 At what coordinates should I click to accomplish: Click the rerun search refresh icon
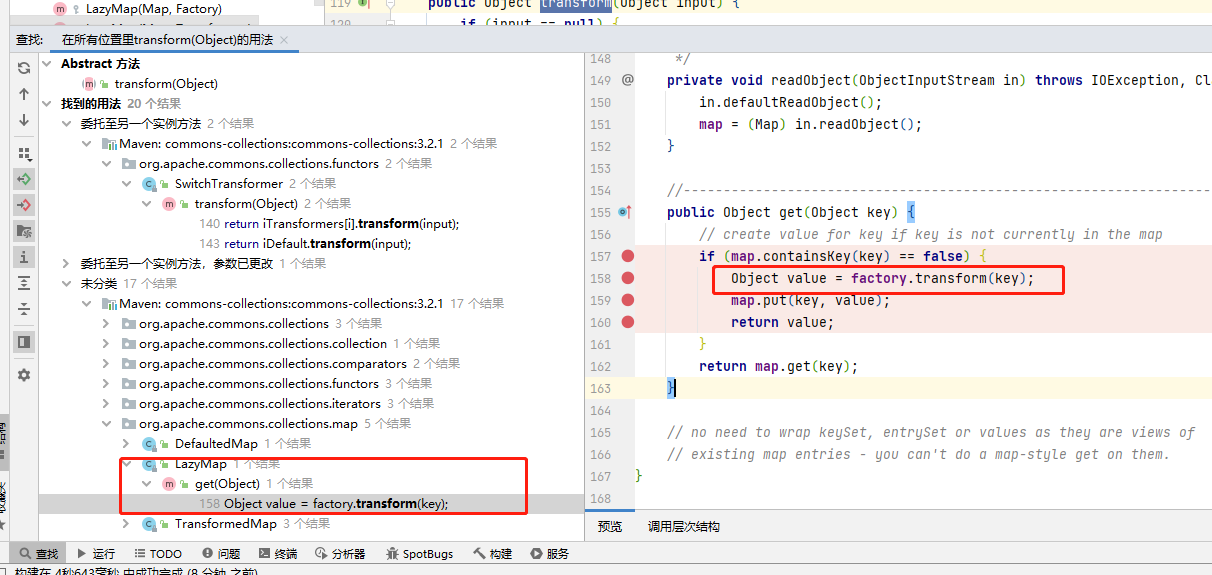(x=24, y=68)
